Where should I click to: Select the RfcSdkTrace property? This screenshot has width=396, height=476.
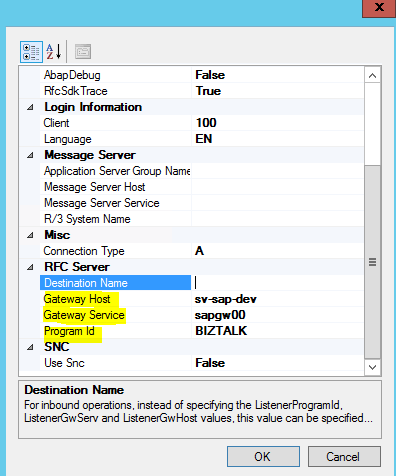(76, 91)
